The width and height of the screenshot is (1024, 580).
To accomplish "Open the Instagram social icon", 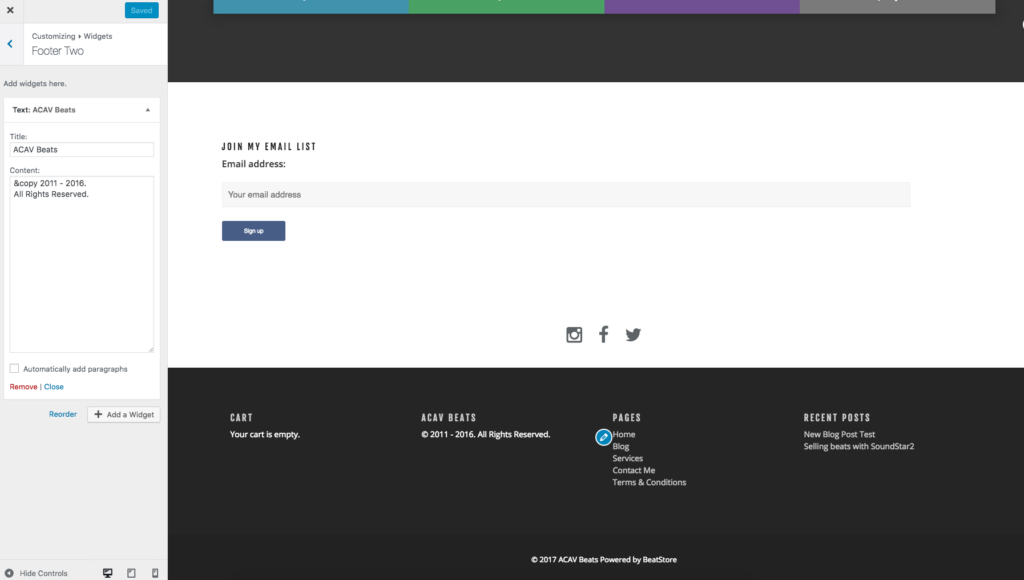I will click(574, 335).
